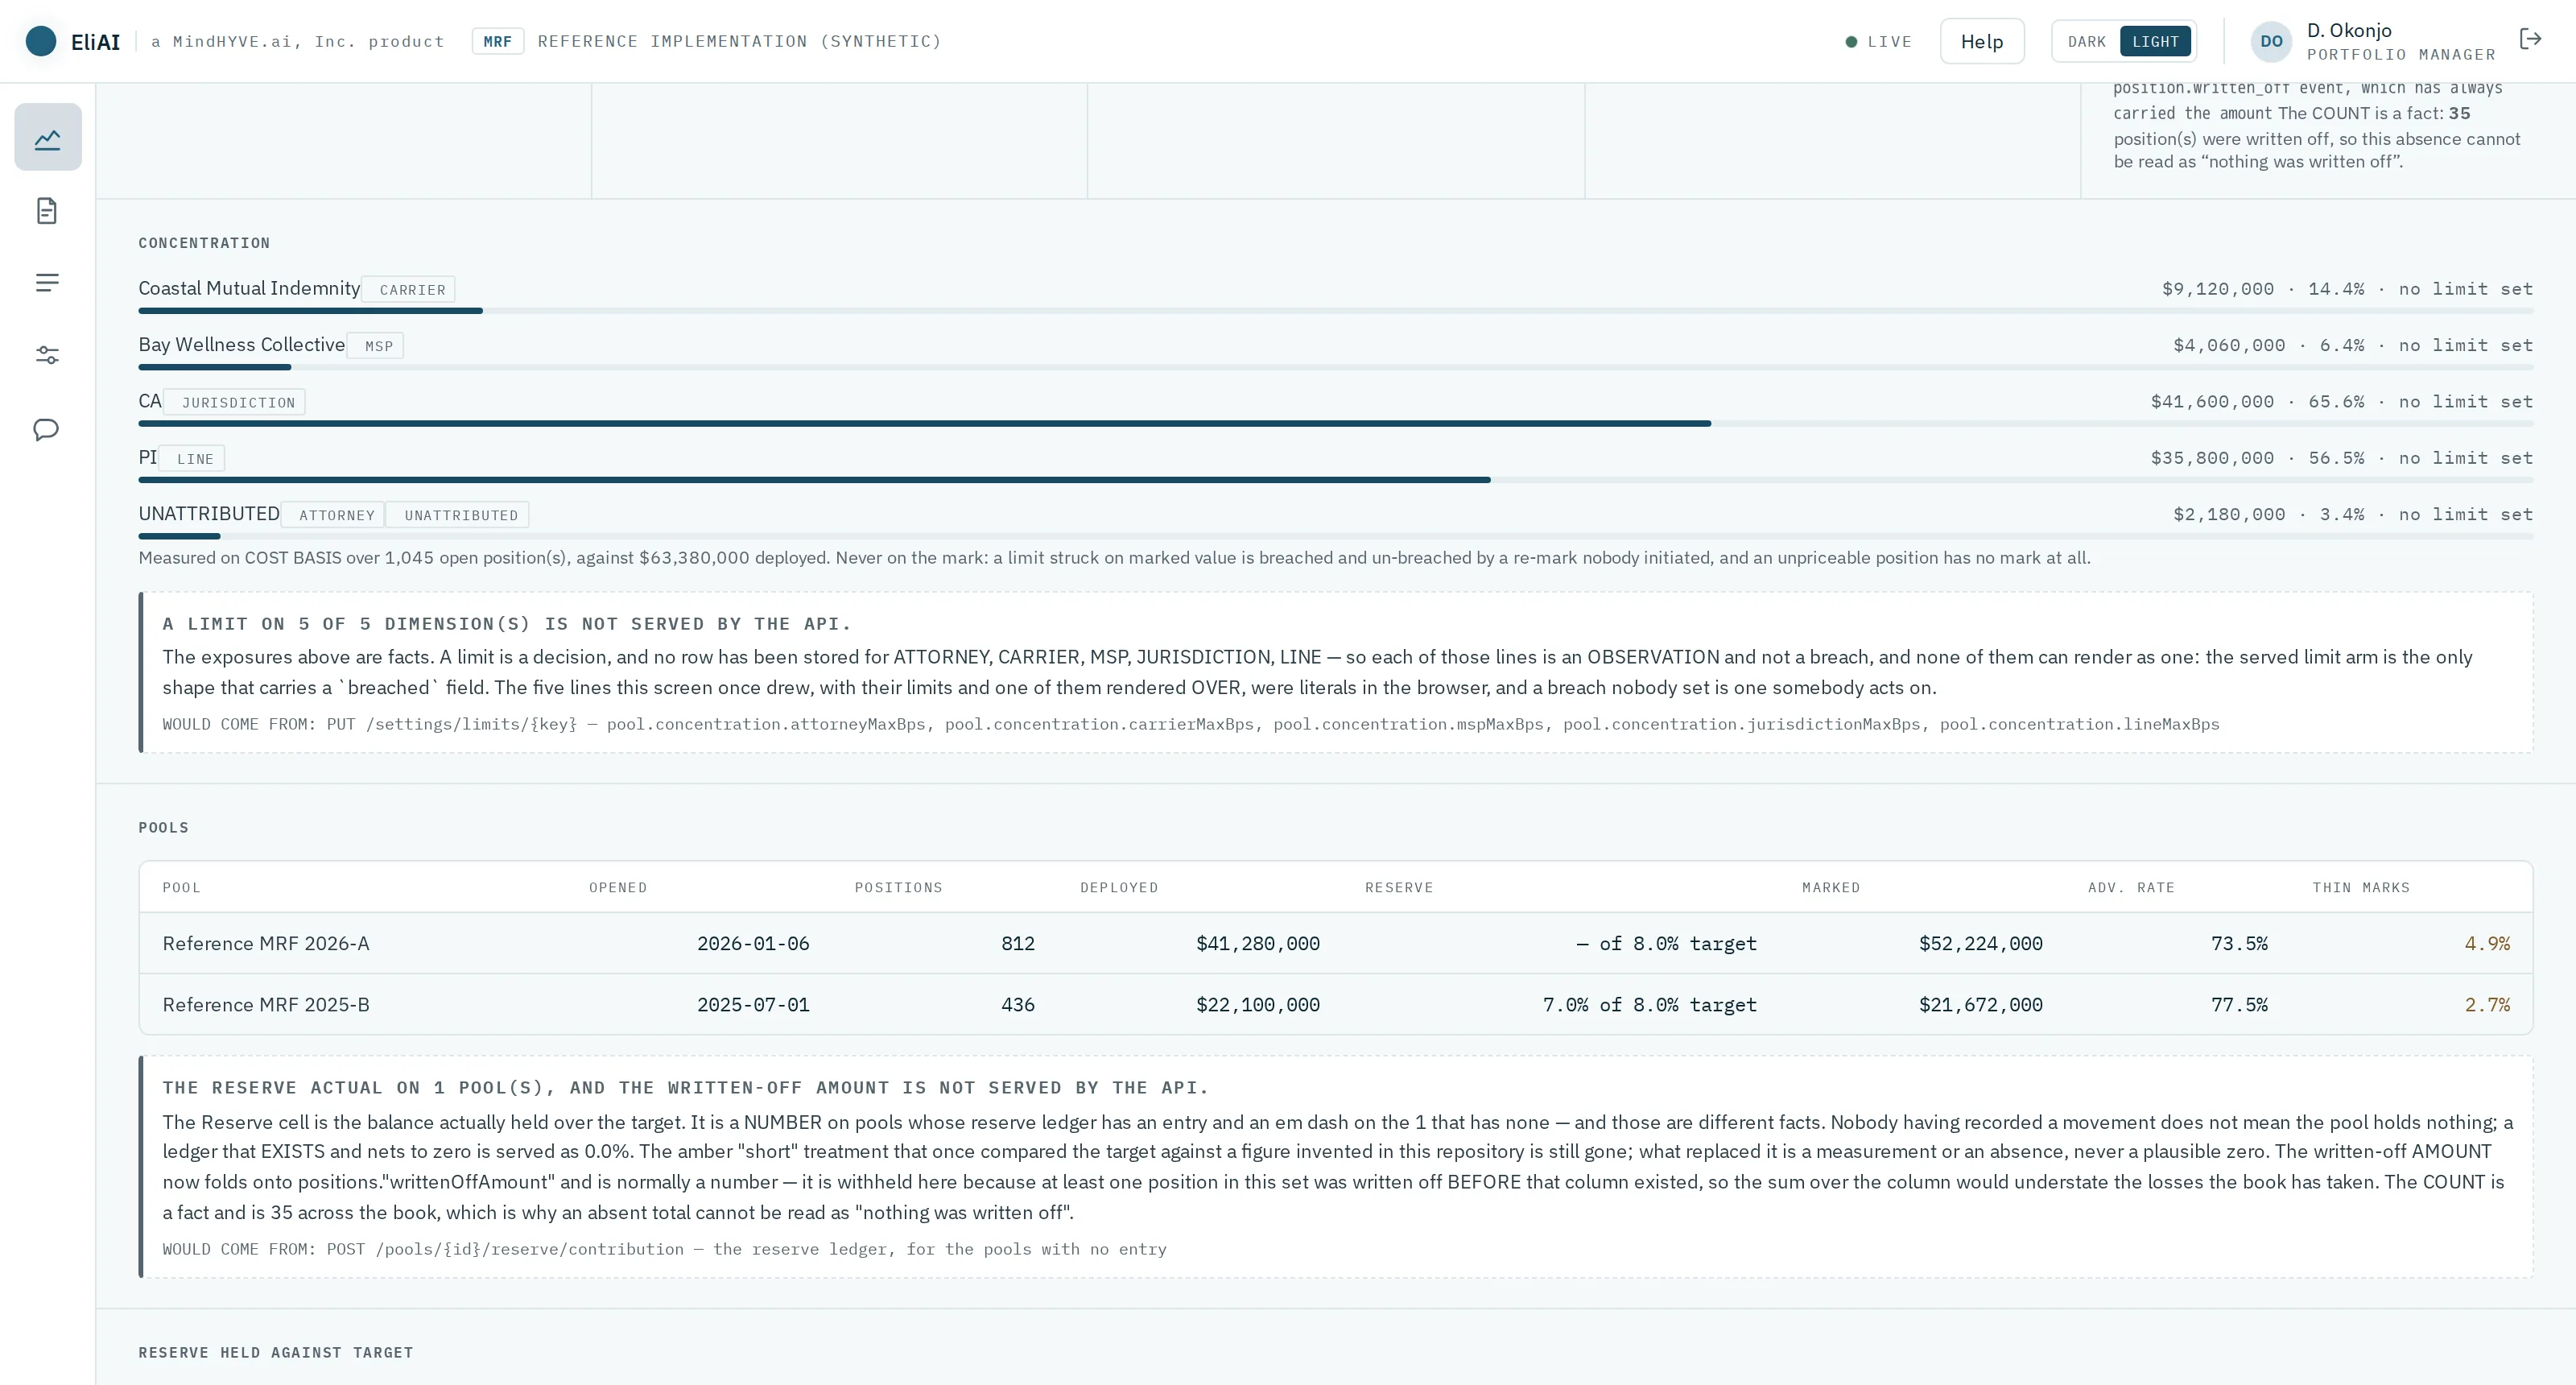Viewport: 2576px width, 1385px height.
Task: Click the $52,224,000 marked value
Action: pyautogui.click(x=1980, y=943)
